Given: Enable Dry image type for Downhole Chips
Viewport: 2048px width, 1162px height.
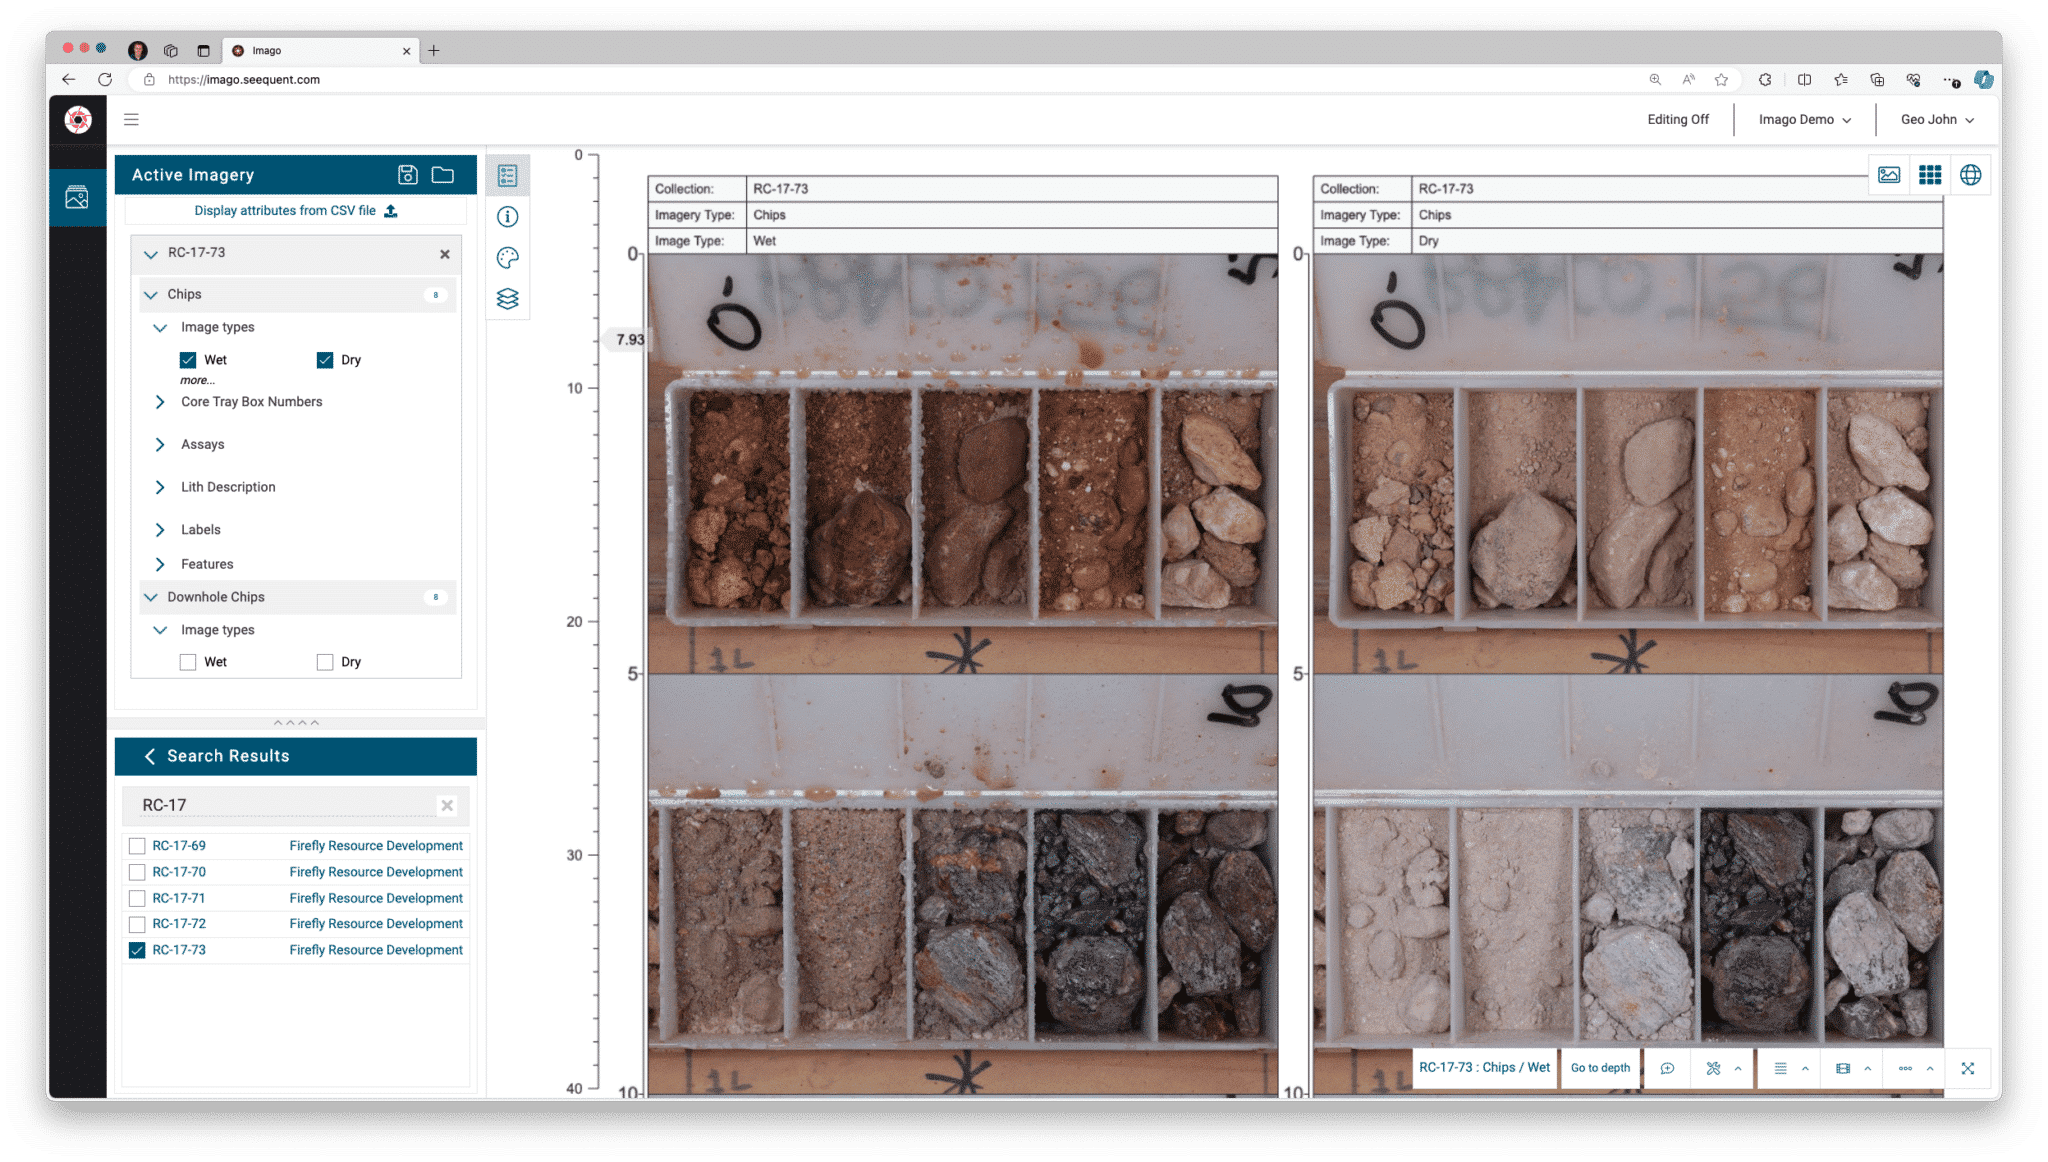Looking at the screenshot, I should coord(324,661).
